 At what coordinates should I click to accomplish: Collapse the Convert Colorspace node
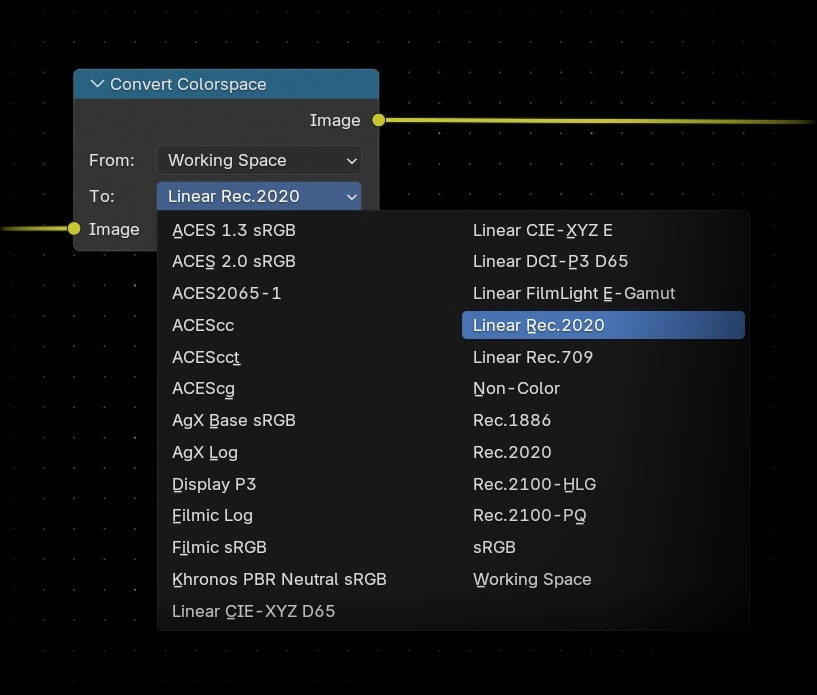(x=96, y=84)
